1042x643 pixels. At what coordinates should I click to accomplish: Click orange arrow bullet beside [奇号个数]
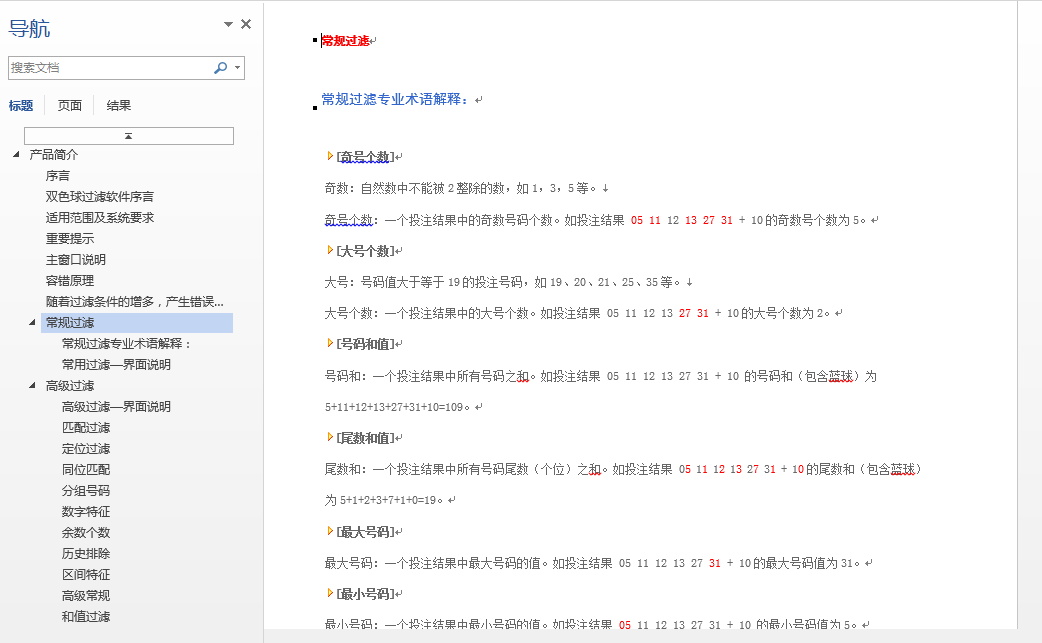coord(331,156)
